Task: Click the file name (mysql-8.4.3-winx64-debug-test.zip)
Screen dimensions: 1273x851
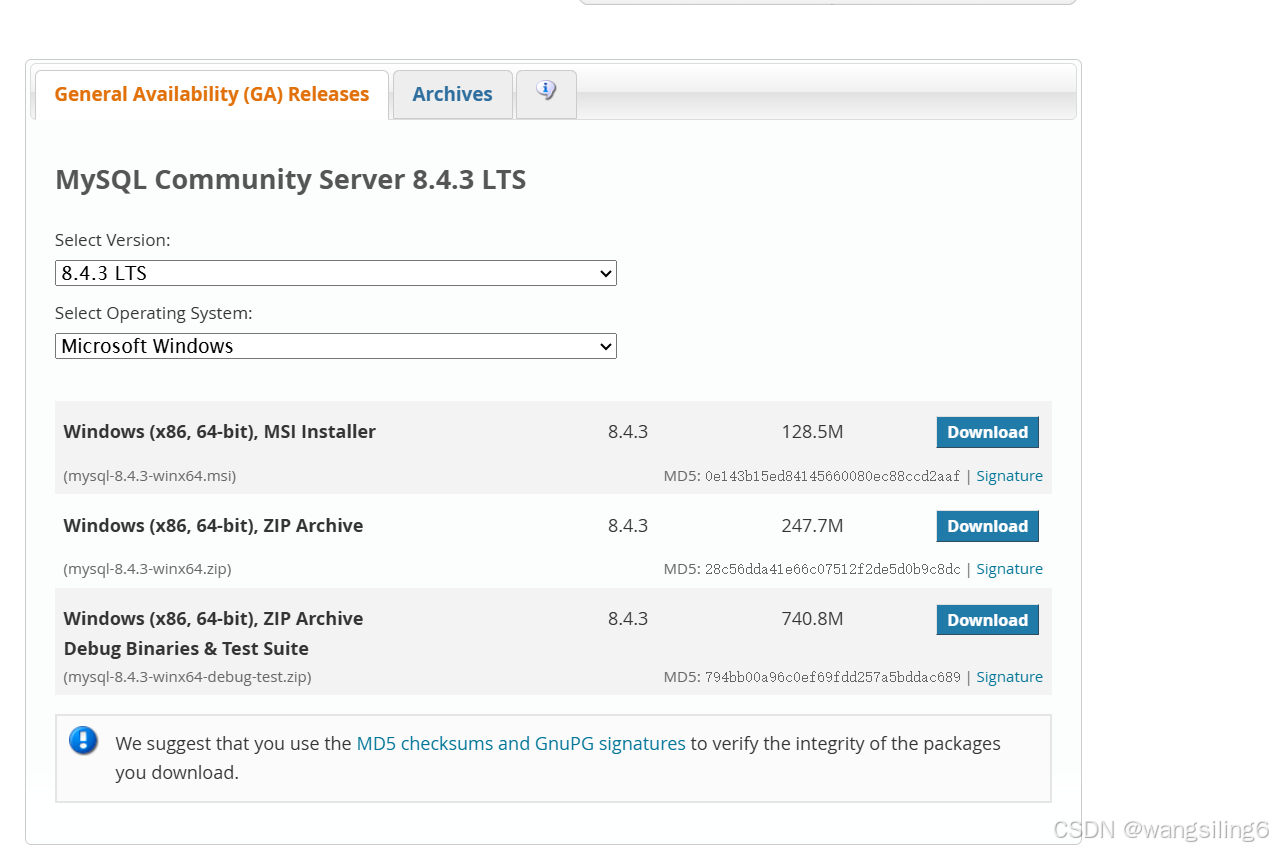Action: pyautogui.click(x=187, y=677)
